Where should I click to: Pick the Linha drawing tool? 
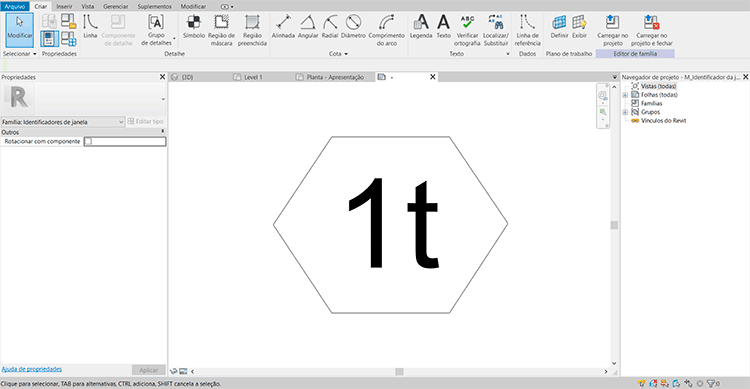coord(90,27)
